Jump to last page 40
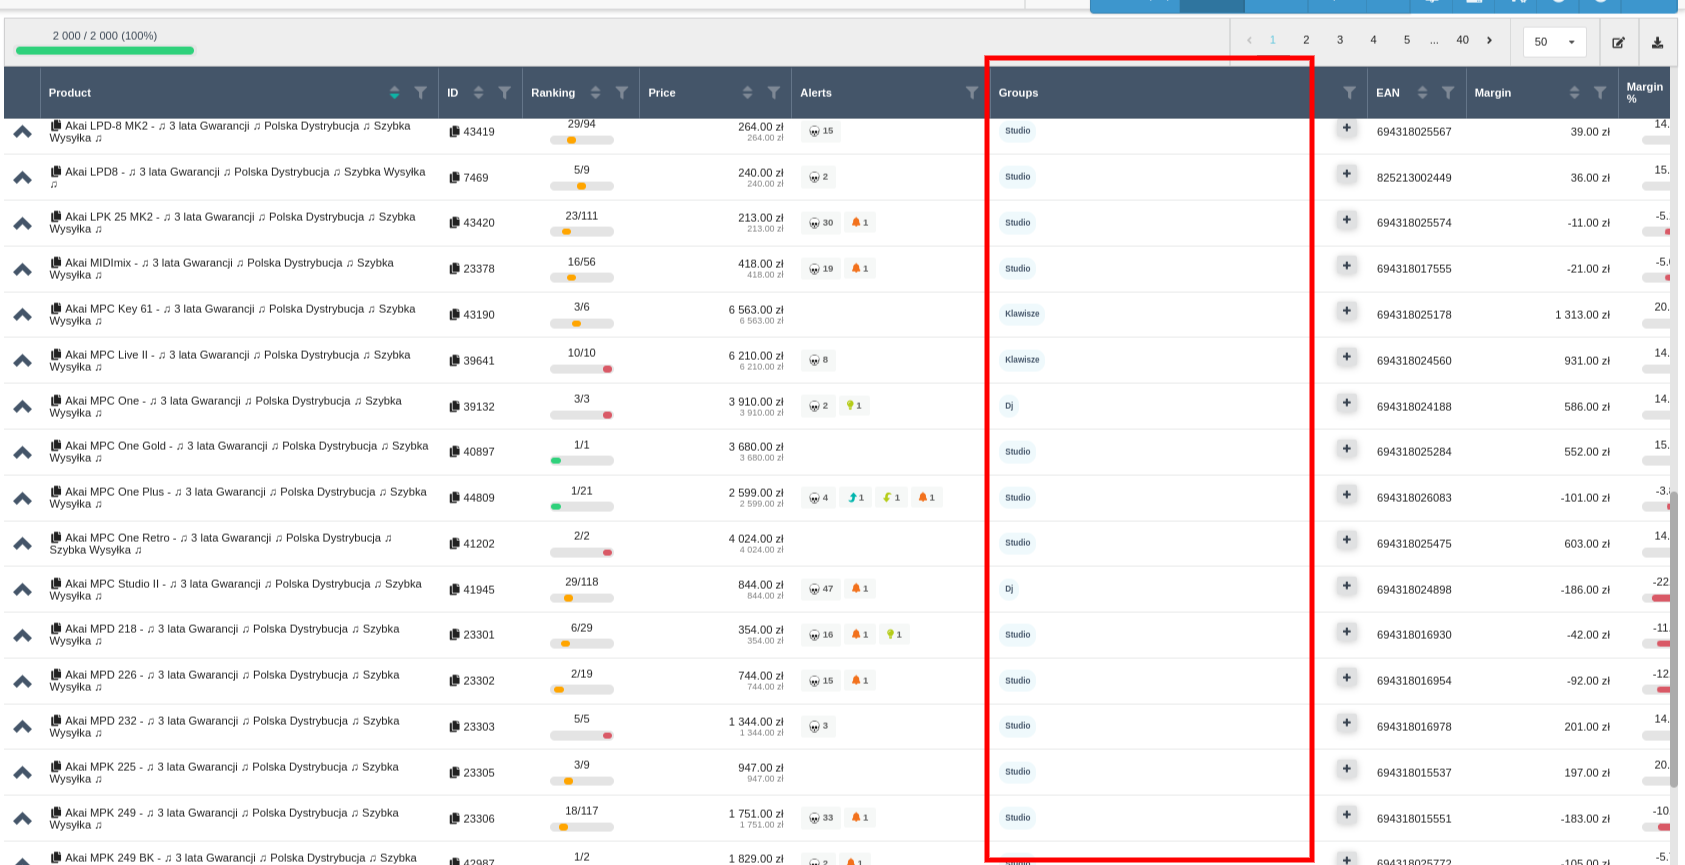Image resolution: width=1685 pixels, height=865 pixels. [1462, 40]
